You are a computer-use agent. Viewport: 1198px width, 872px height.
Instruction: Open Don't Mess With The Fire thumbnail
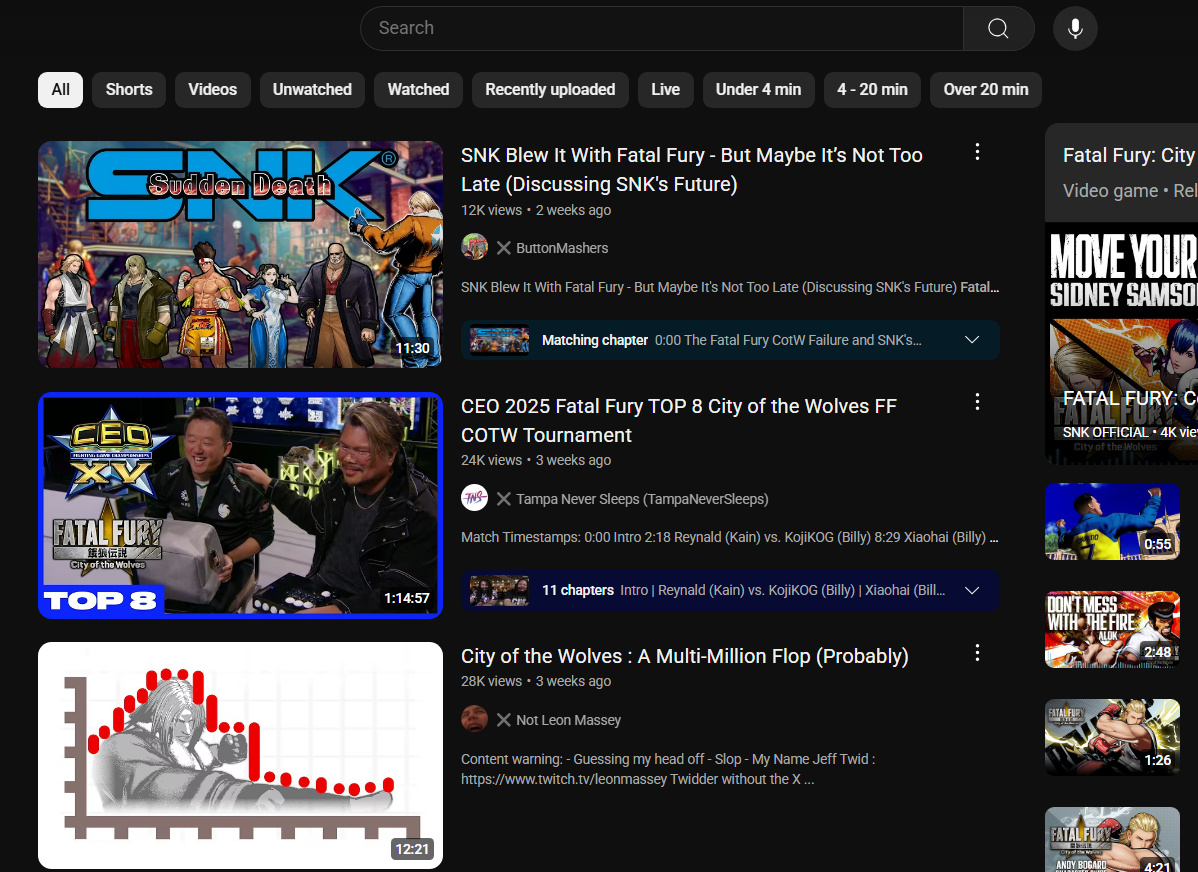click(x=1112, y=629)
